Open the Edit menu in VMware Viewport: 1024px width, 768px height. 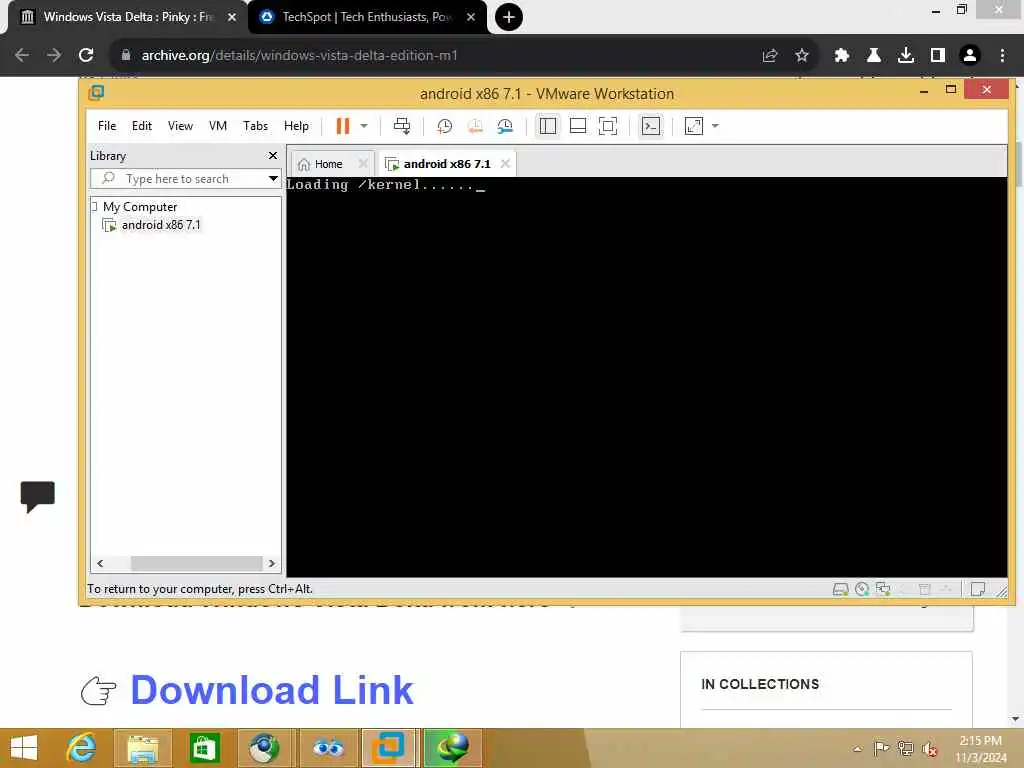tap(142, 126)
